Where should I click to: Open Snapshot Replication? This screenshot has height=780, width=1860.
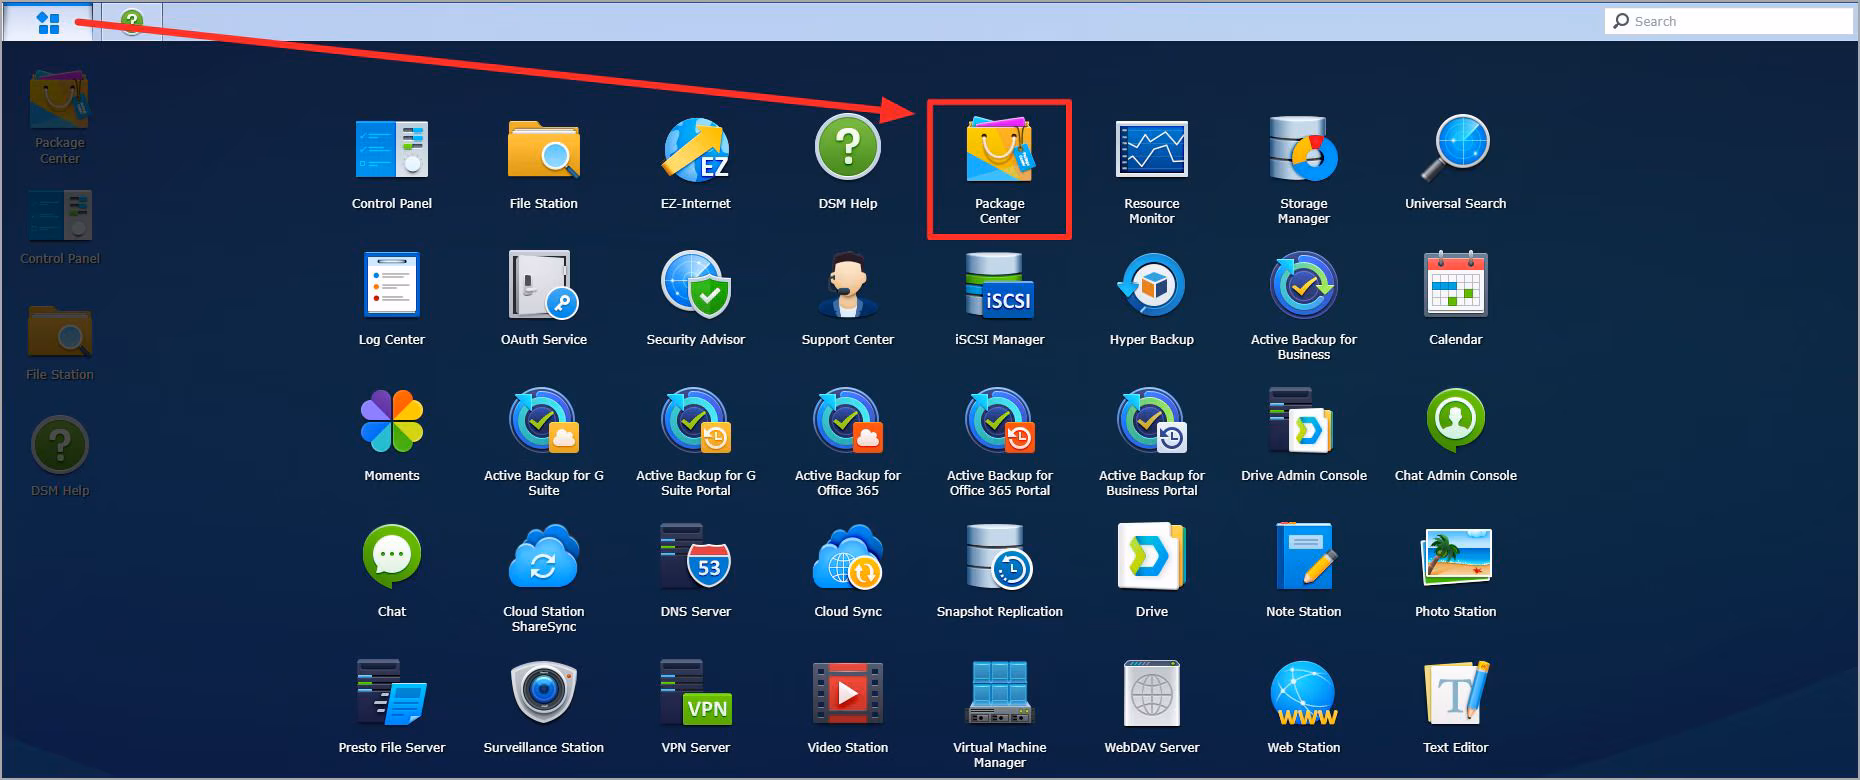click(x=1000, y=571)
